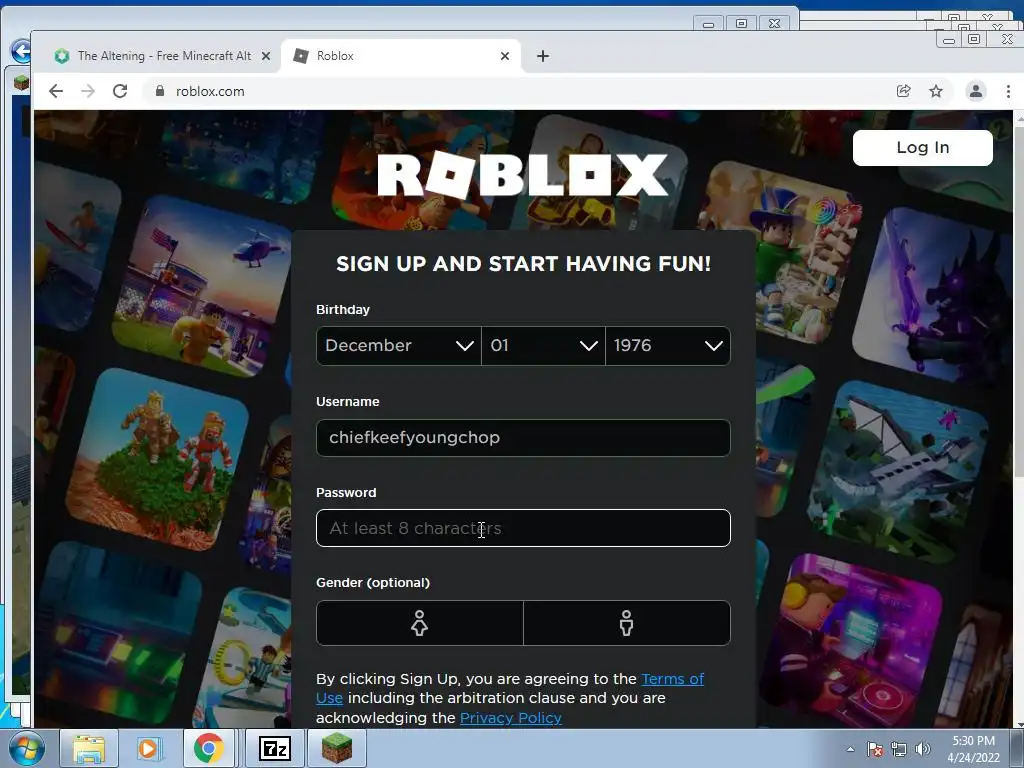Click the share page icon in address bar
This screenshot has height=768, width=1024.
904,91
